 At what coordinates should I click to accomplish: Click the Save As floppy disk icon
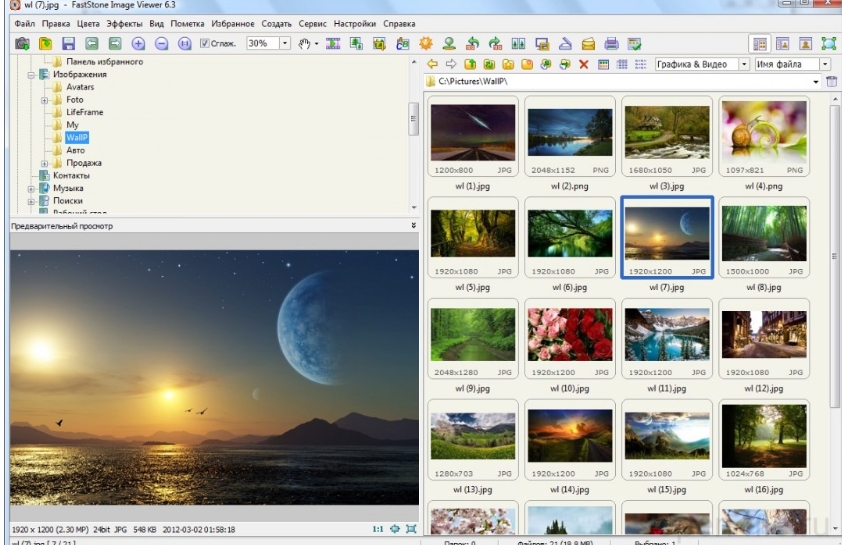[x=68, y=43]
